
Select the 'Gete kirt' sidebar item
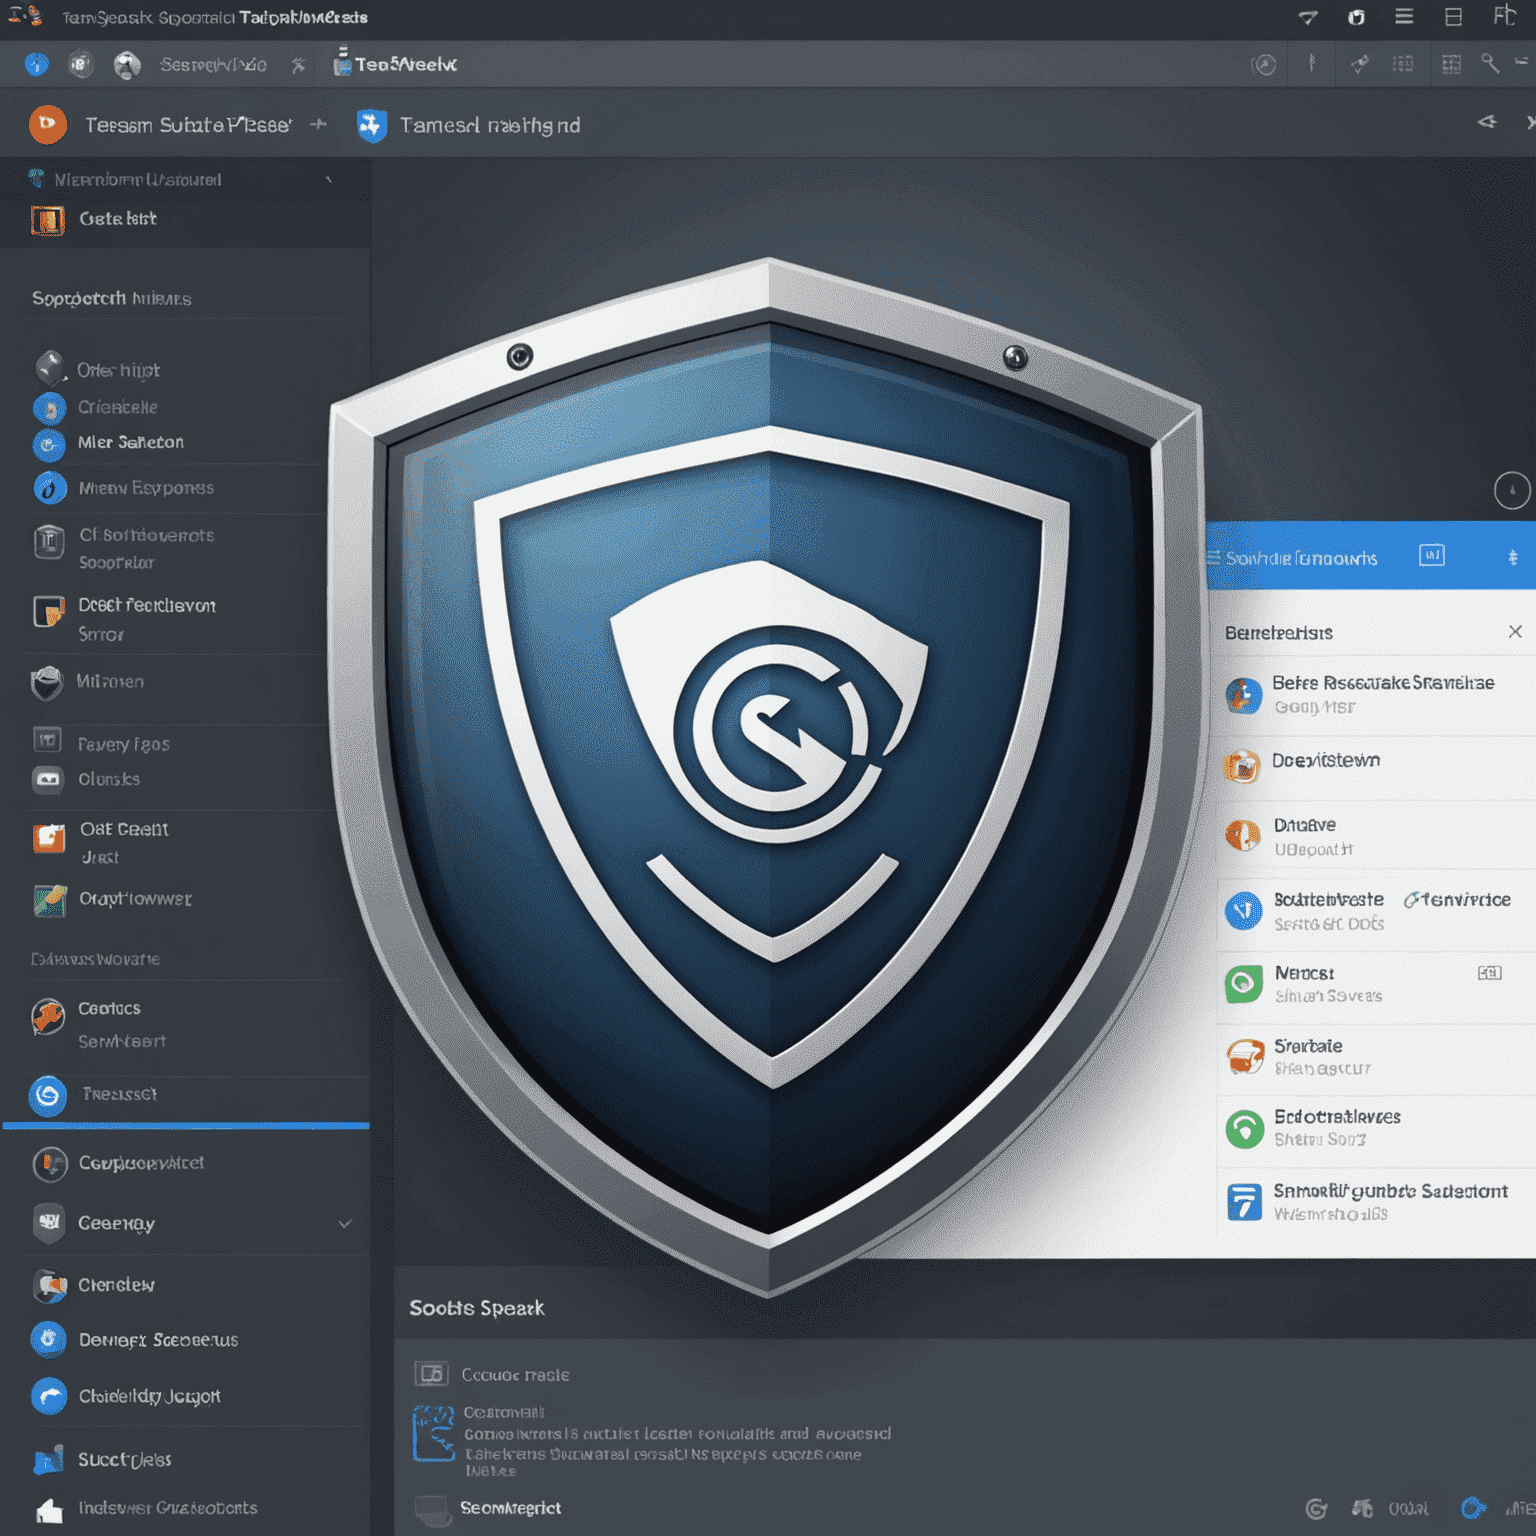pyautogui.click(x=185, y=219)
